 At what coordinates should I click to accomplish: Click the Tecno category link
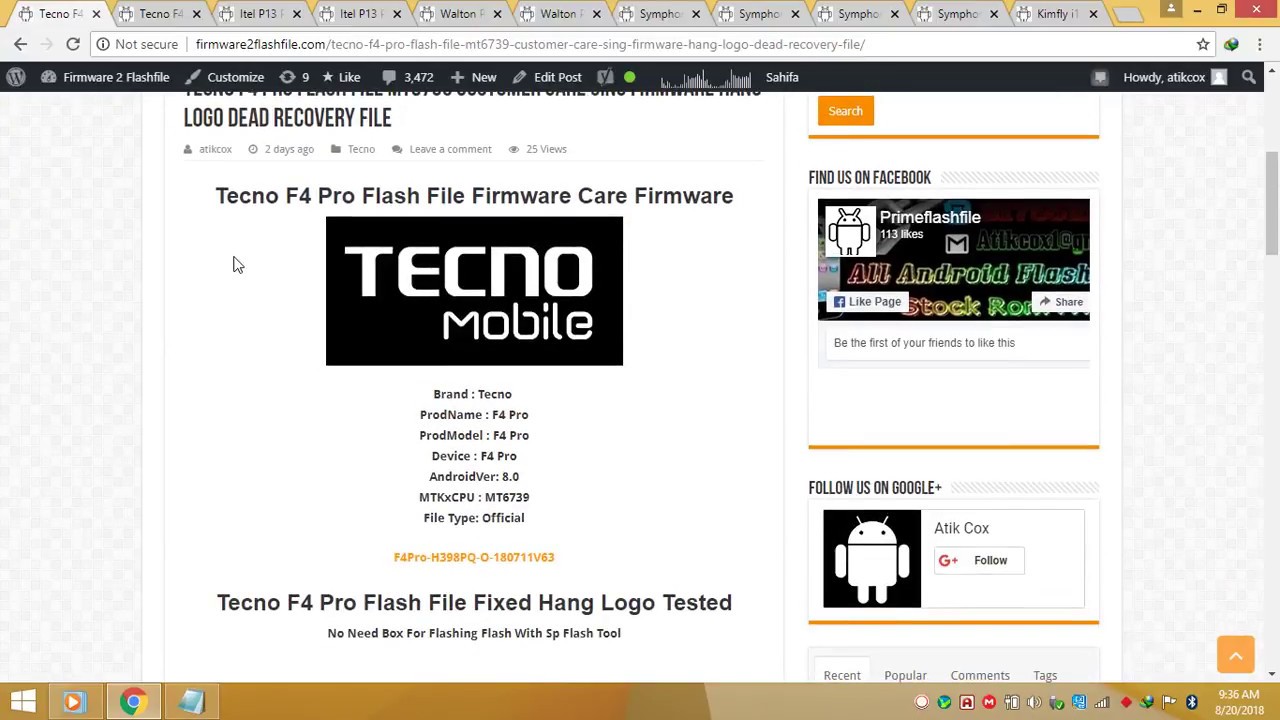[x=361, y=149]
